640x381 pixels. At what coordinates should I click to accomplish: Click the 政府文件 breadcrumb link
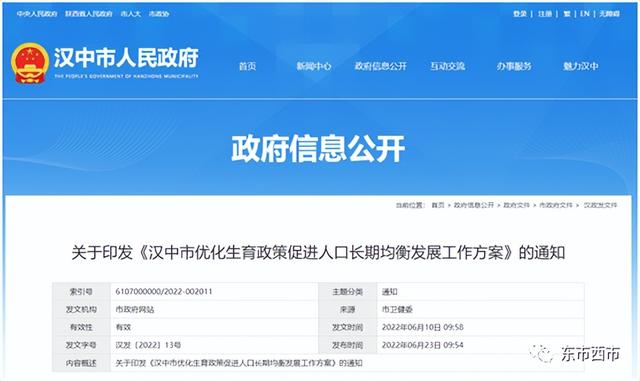(516, 205)
